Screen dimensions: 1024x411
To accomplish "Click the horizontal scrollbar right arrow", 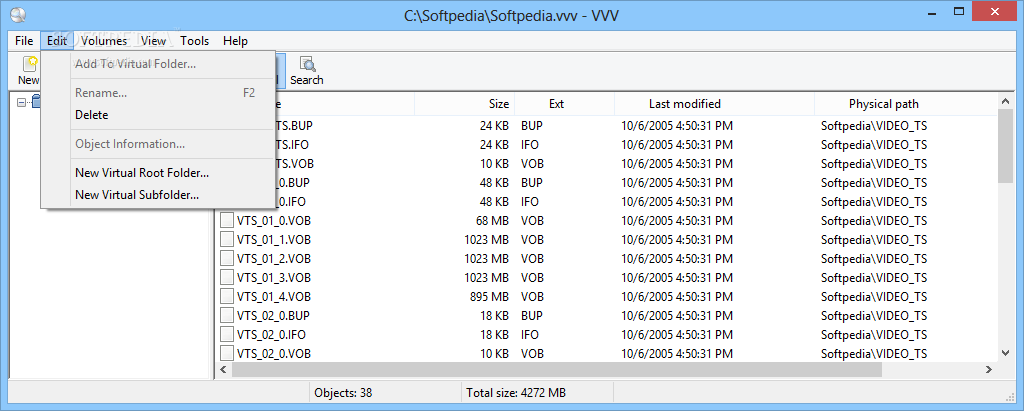I will (990, 370).
